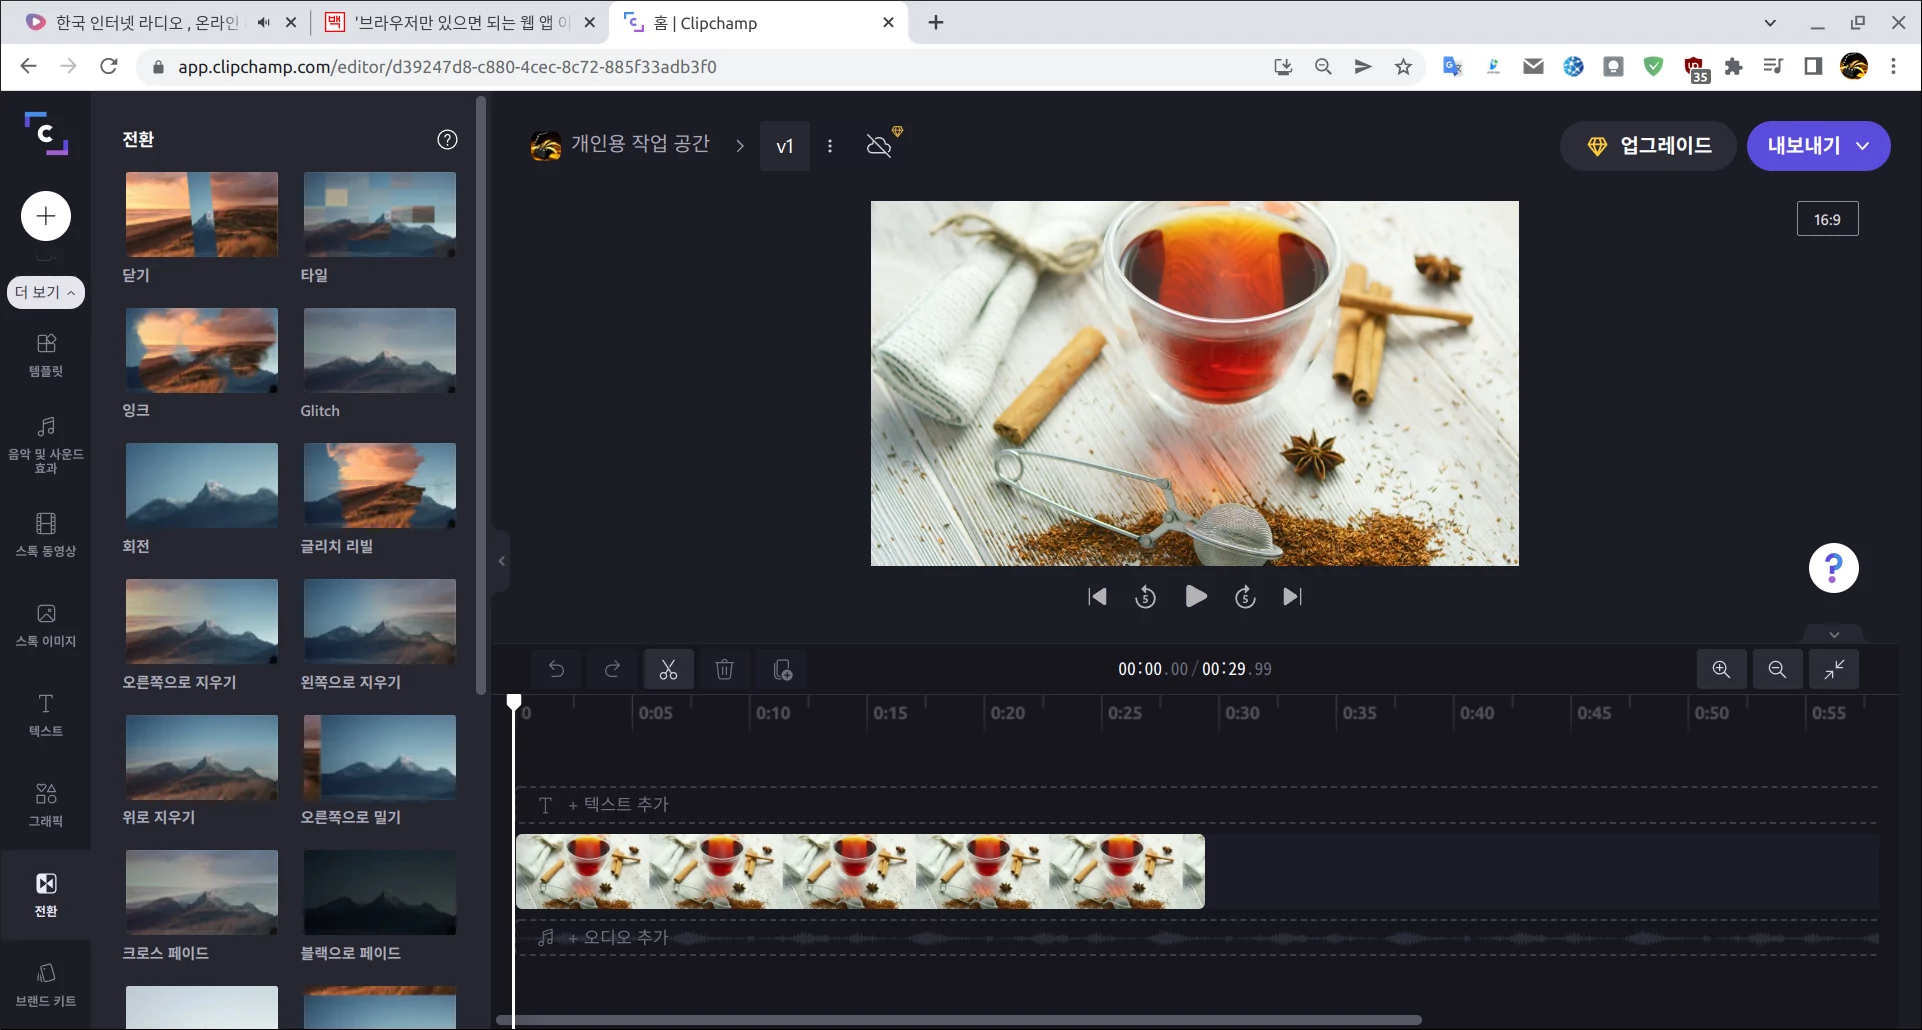Select the Glitch transition thumbnail
1922x1030 pixels.
[x=380, y=350]
